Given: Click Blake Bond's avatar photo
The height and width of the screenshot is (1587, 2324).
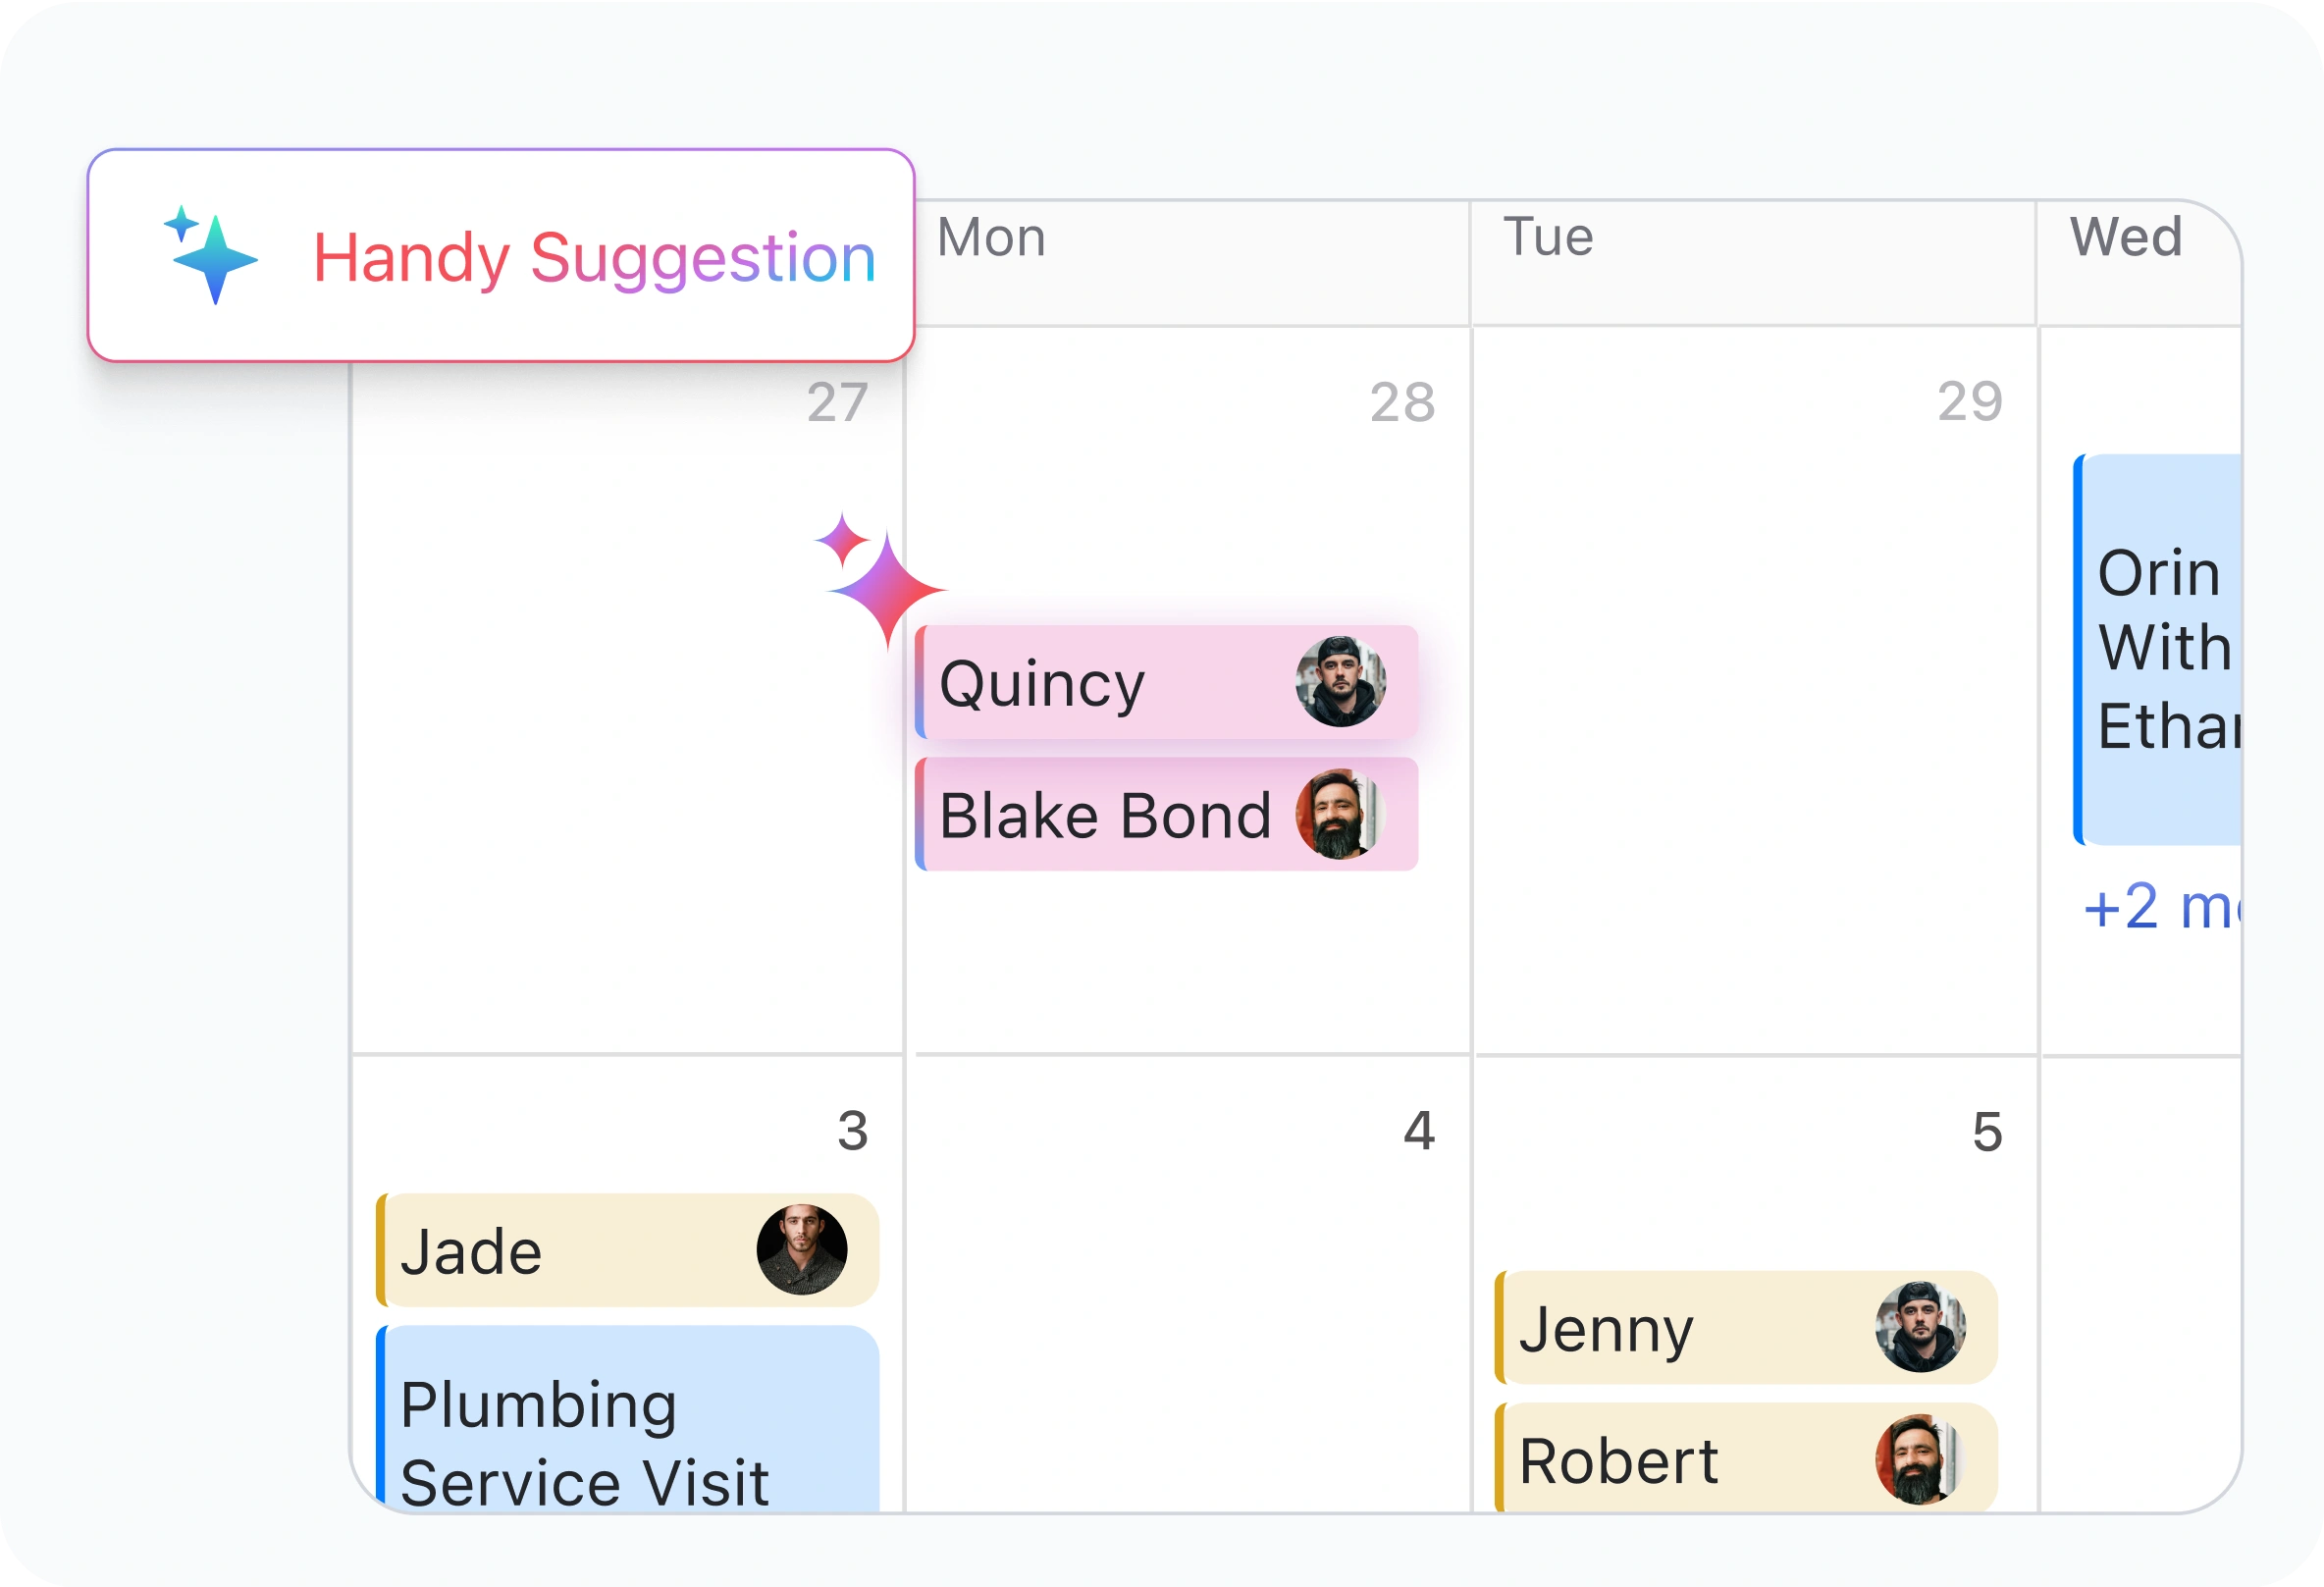Looking at the screenshot, I should click(x=1340, y=814).
